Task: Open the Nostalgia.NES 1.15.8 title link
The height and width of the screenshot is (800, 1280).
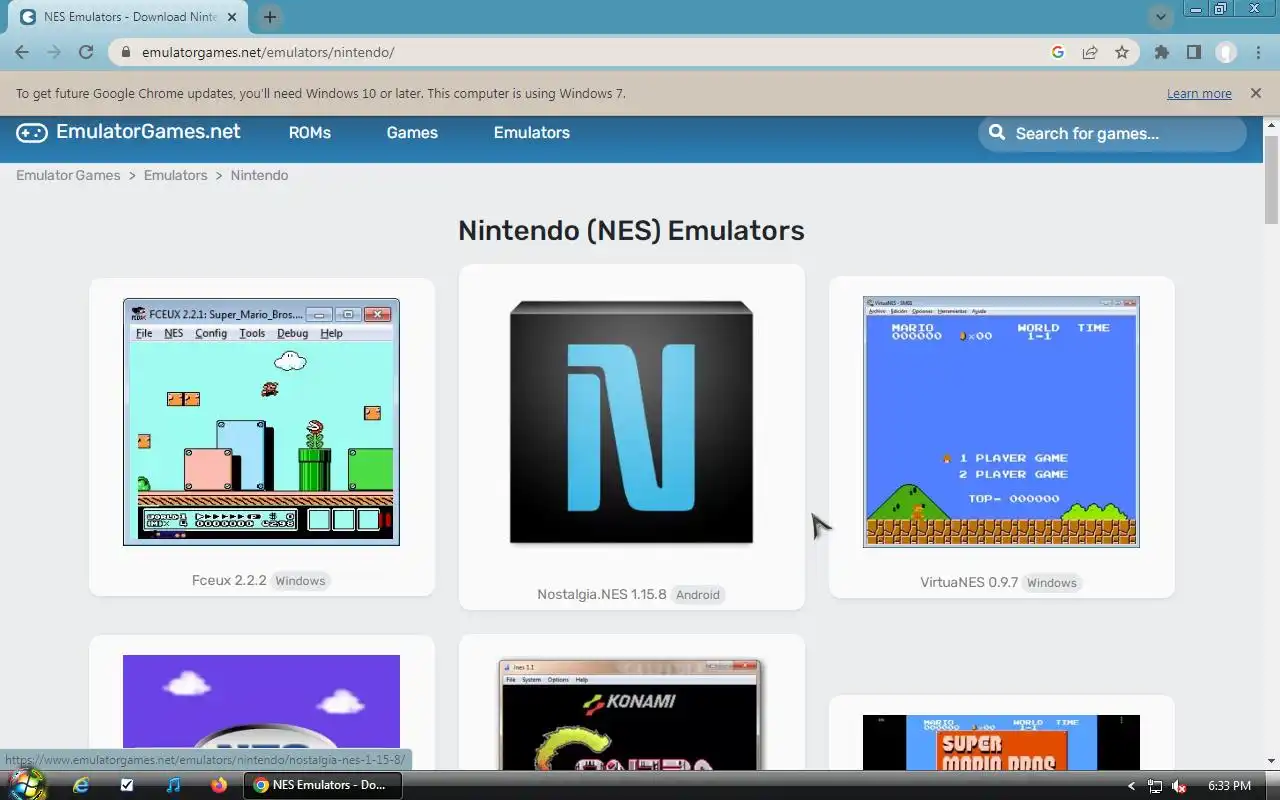Action: [x=601, y=594]
